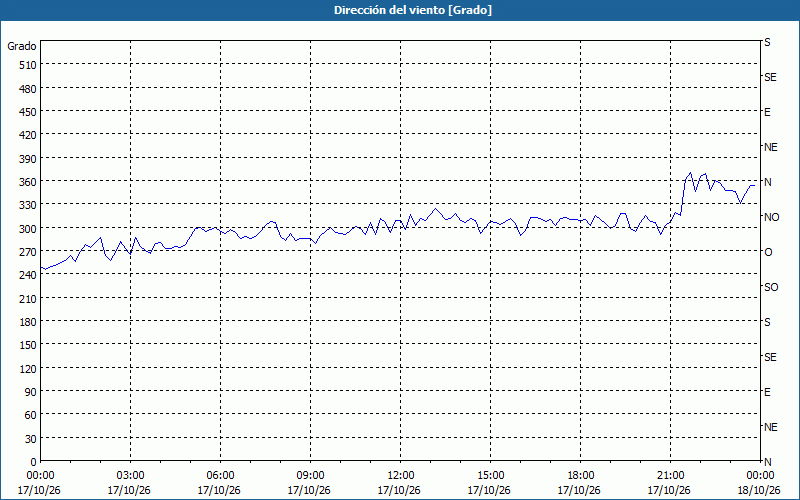The image size is (800, 500).
Task: Pick the 420 y-axis value
Action: [28, 135]
